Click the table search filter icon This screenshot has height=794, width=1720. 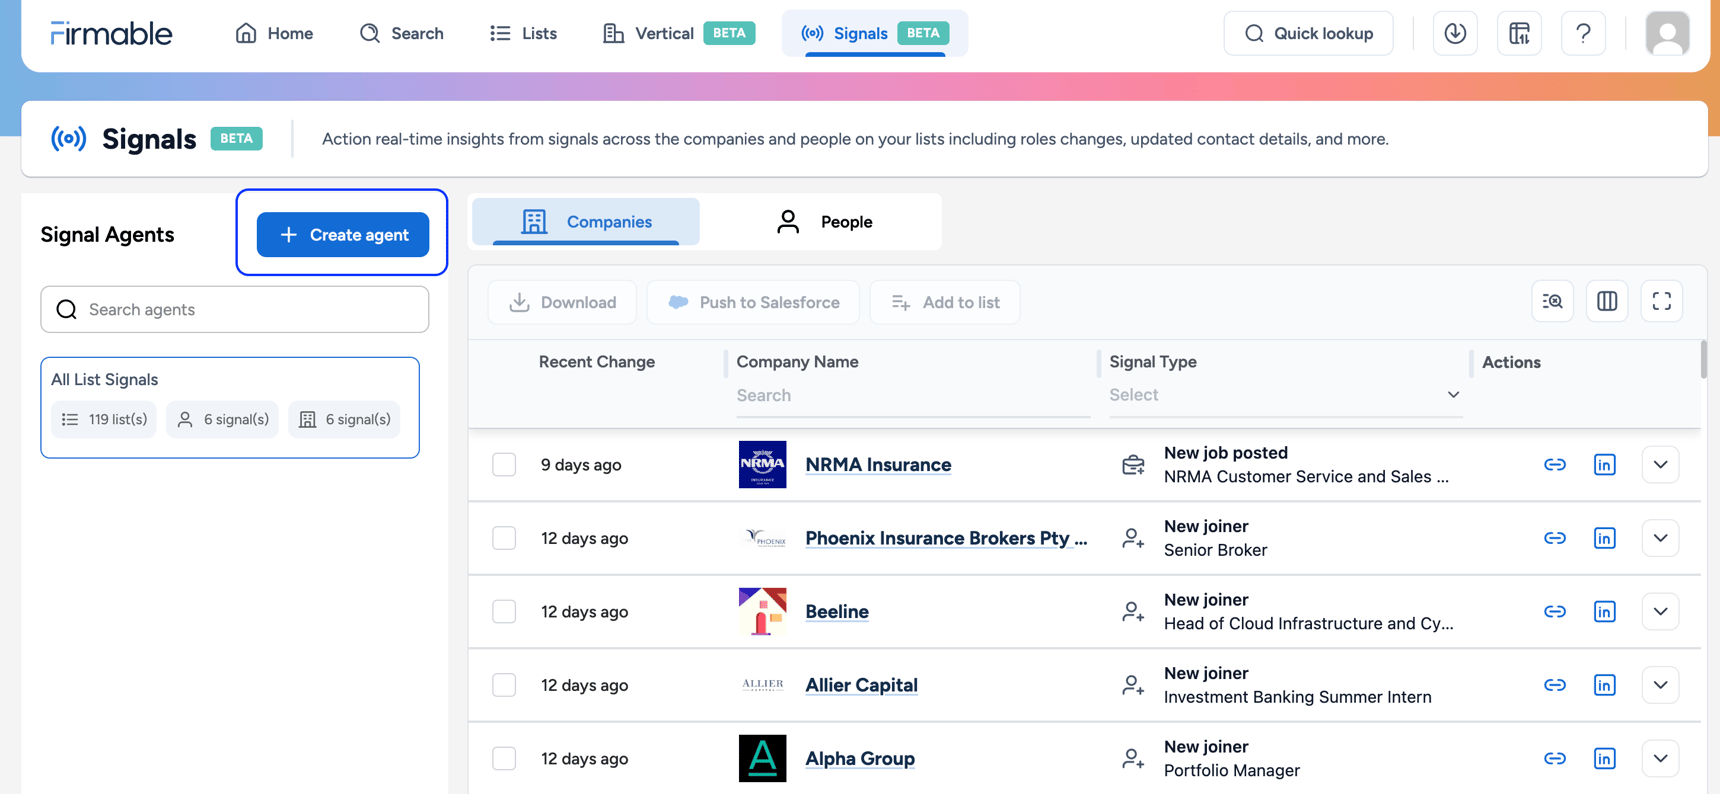(x=1552, y=301)
